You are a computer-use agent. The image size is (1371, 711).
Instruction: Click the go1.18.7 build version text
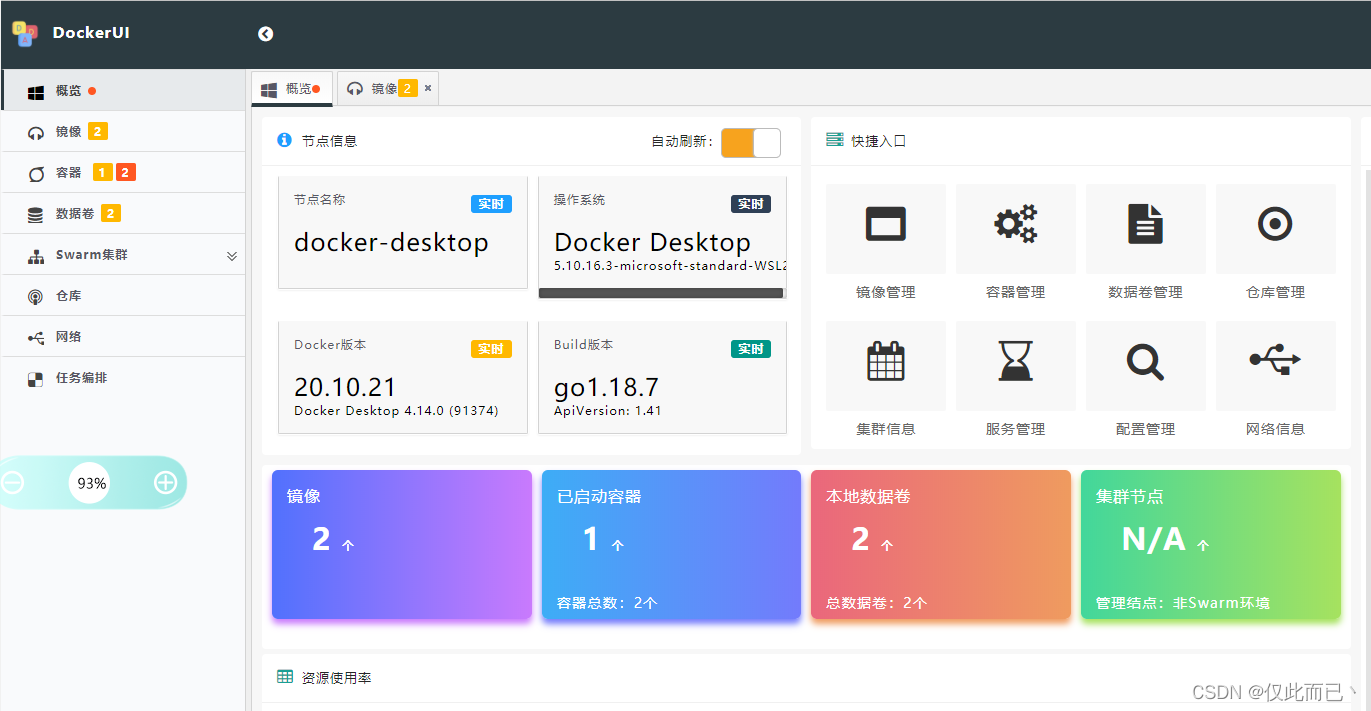coord(606,387)
